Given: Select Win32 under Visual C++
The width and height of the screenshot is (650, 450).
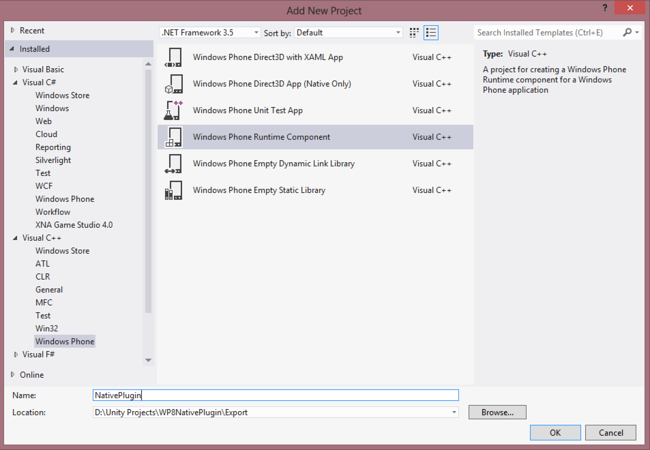Looking at the screenshot, I should (x=46, y=328).
